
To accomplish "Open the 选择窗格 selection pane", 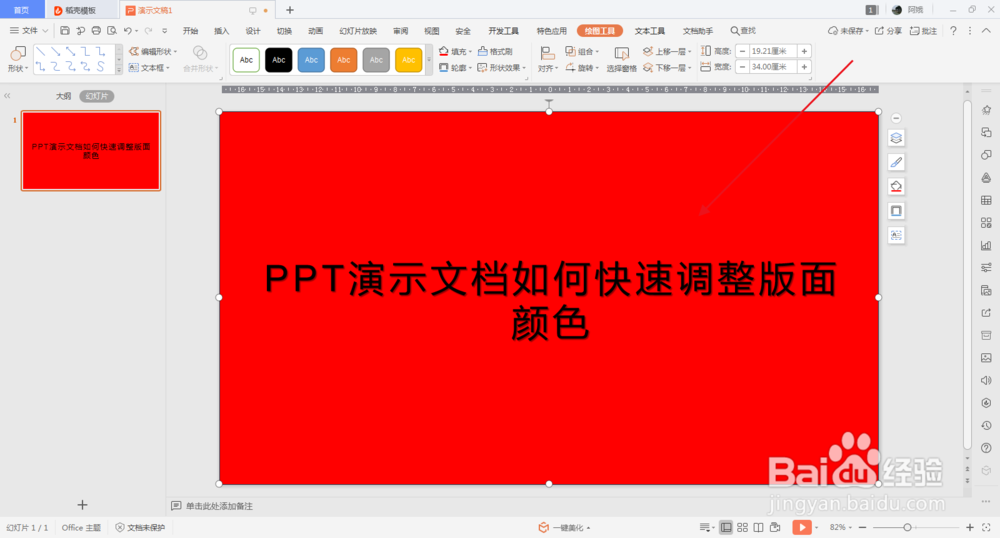I will (x=621, y=60).
